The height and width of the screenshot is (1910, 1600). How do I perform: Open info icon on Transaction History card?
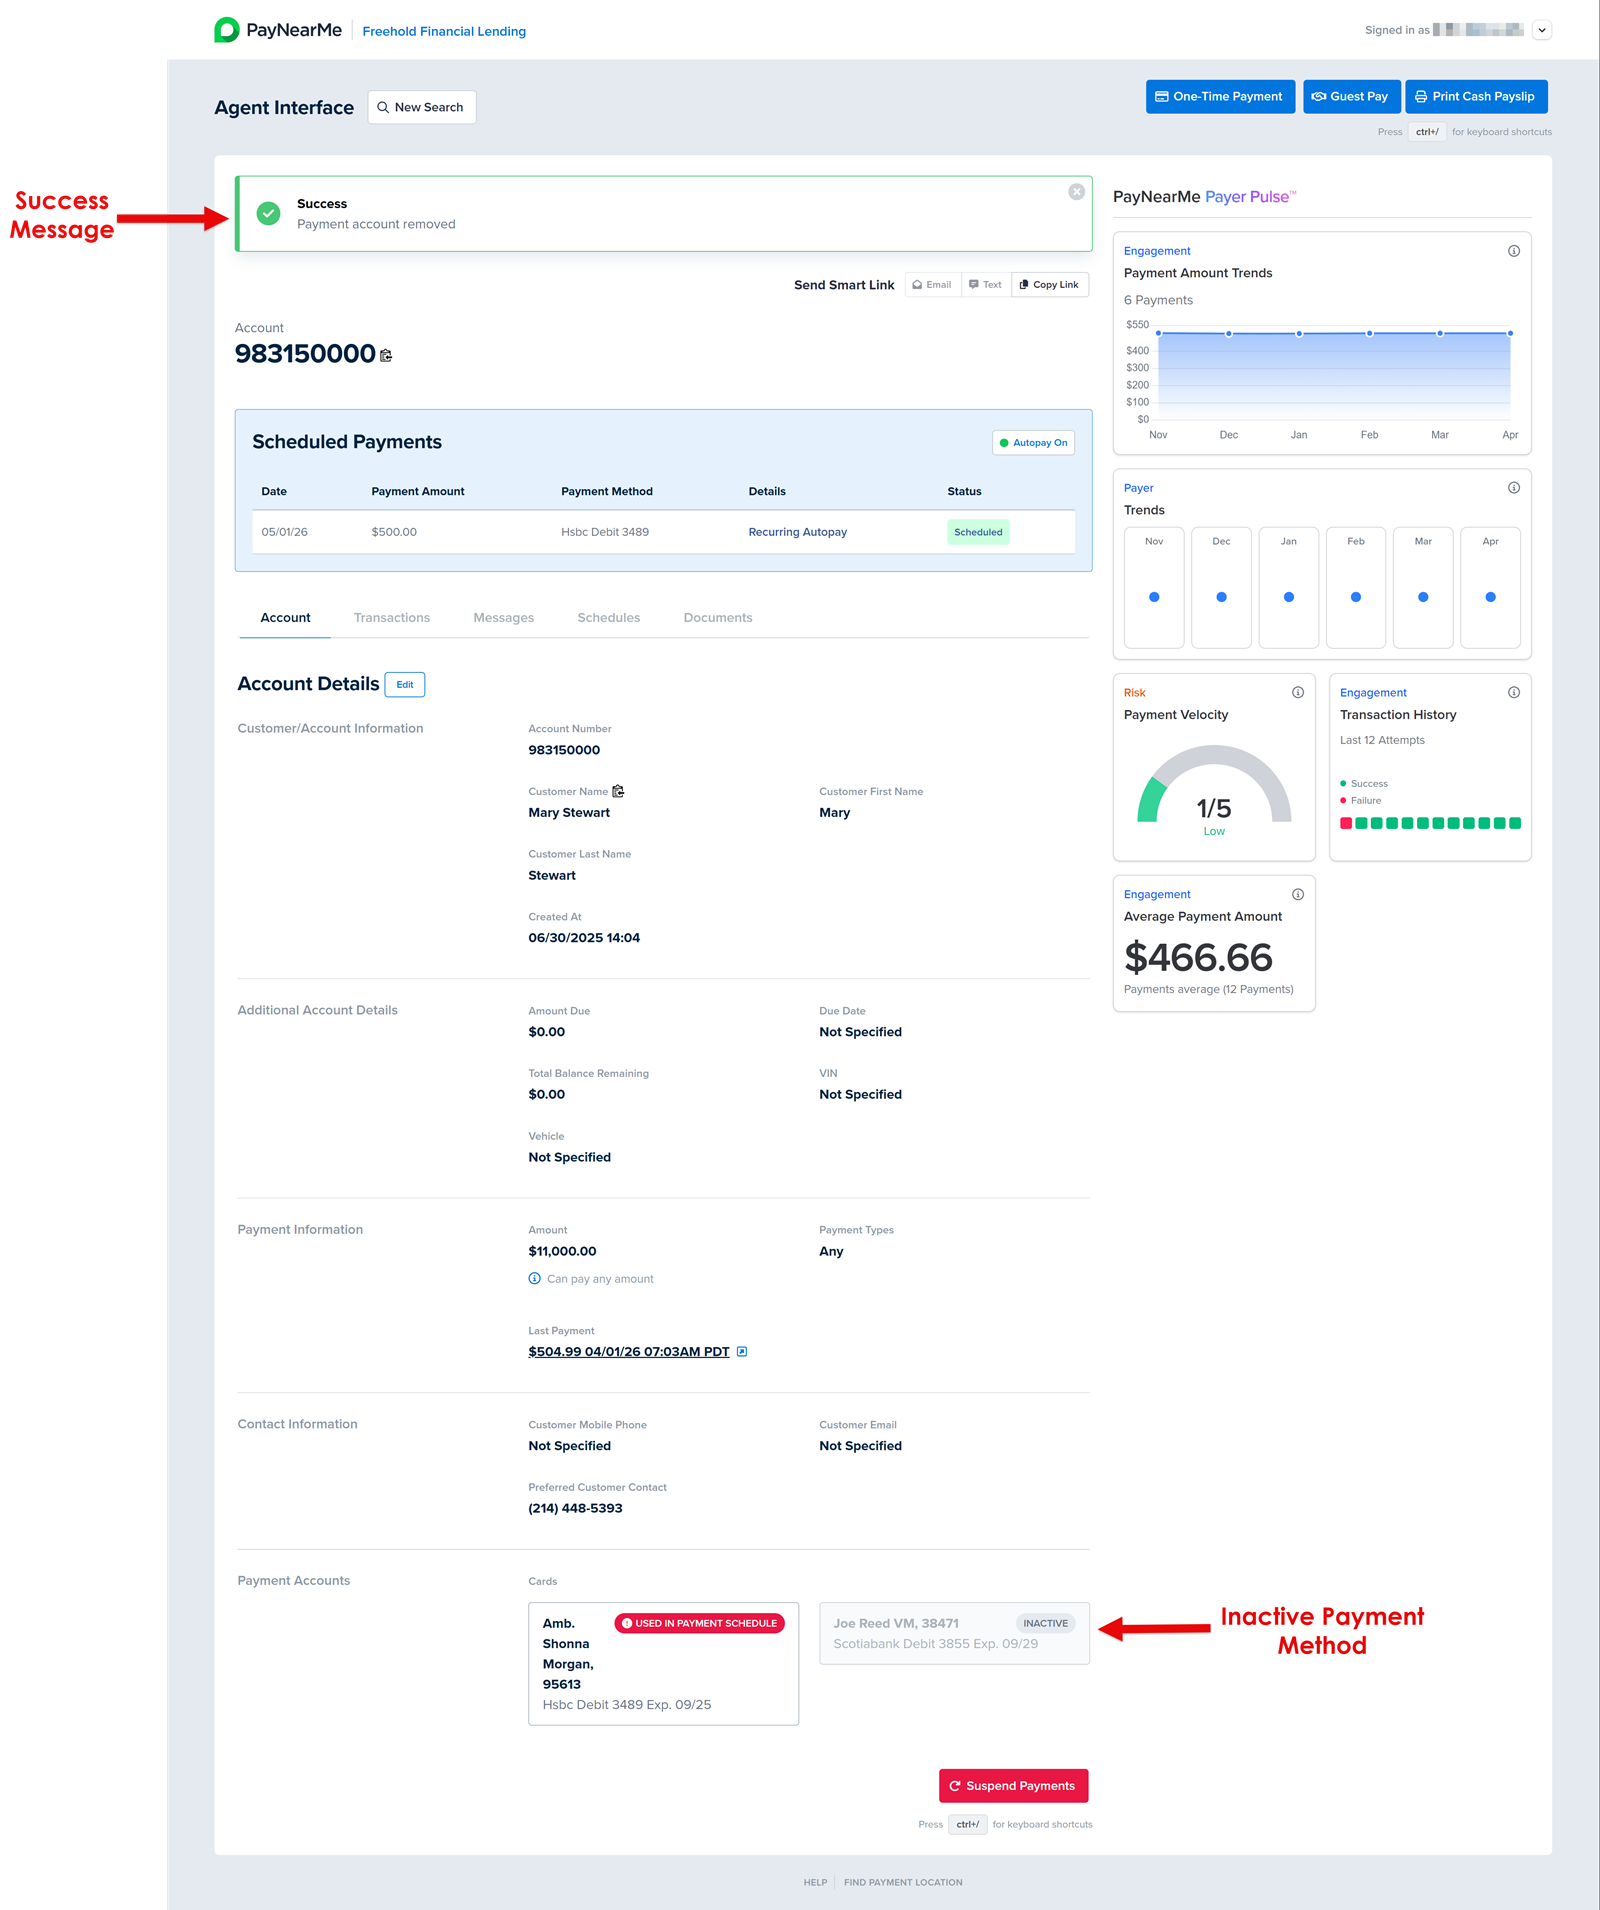coord(1514,692)
